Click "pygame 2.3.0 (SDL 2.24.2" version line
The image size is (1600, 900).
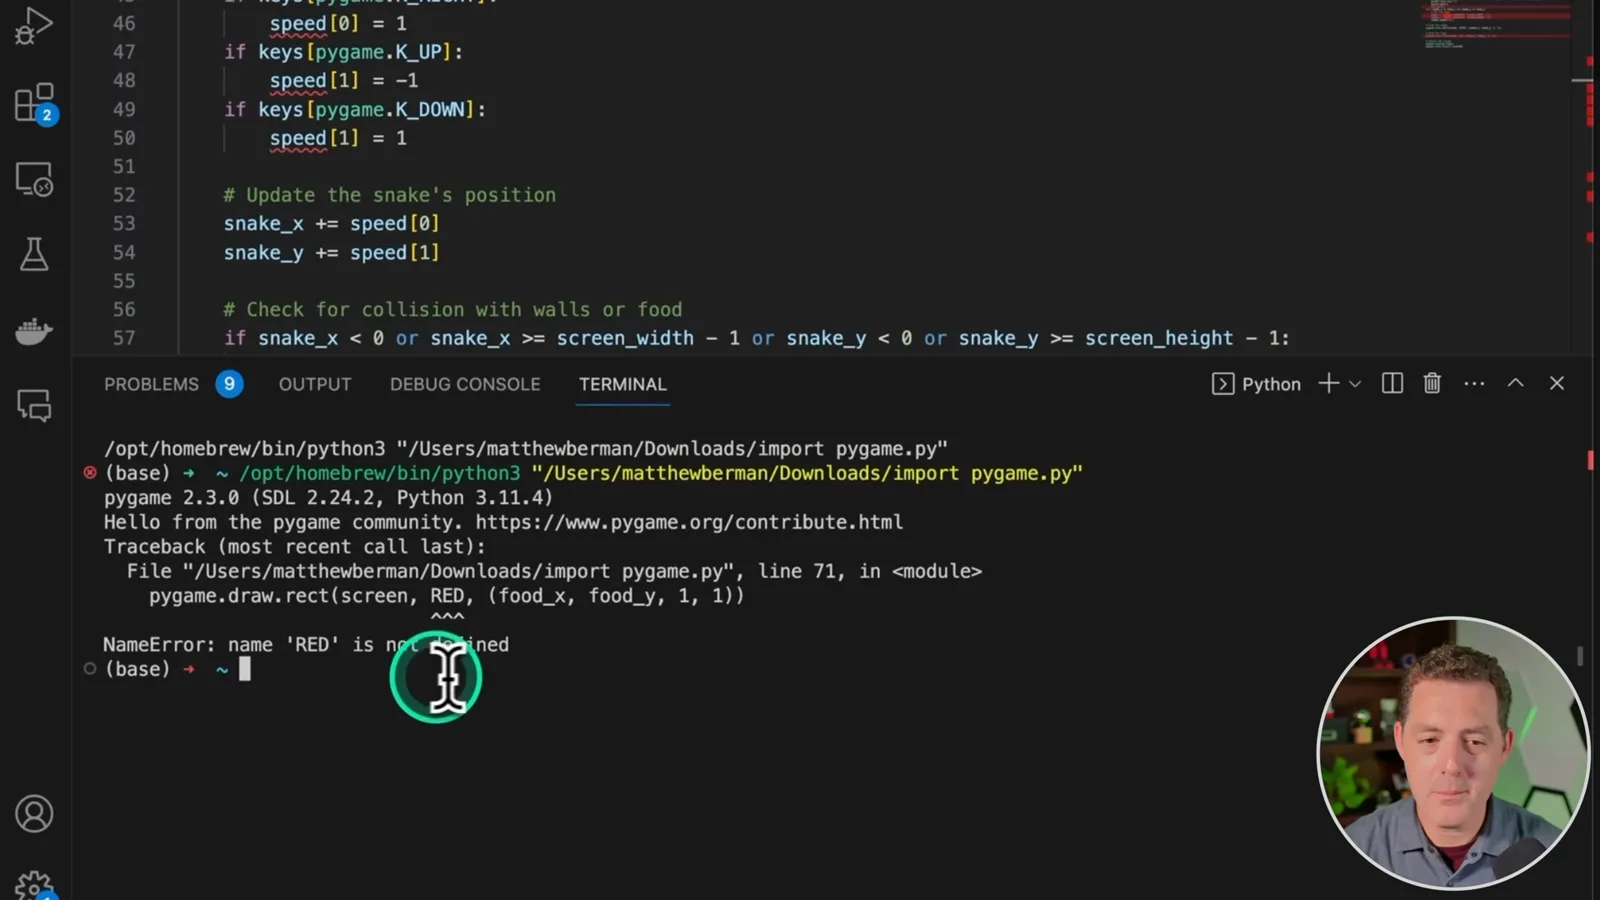tap(328, 498)
